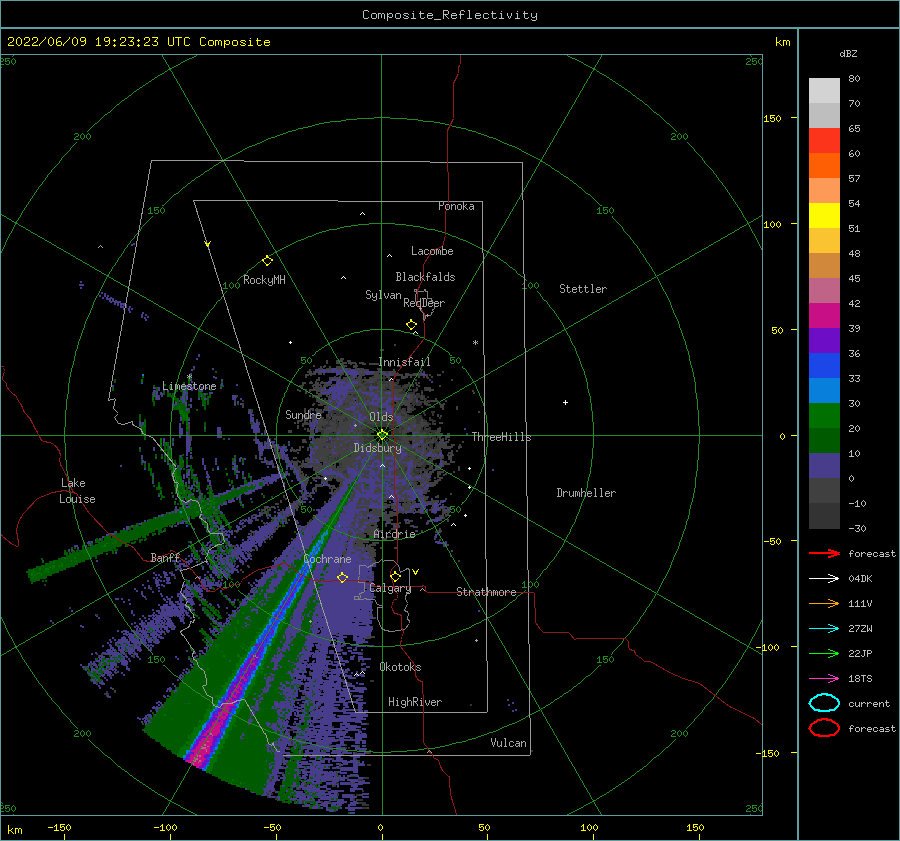The width and height of the screenshot is (900, 841).
Task: Click the Lacombe city label
Action: (x=432, y=251)
